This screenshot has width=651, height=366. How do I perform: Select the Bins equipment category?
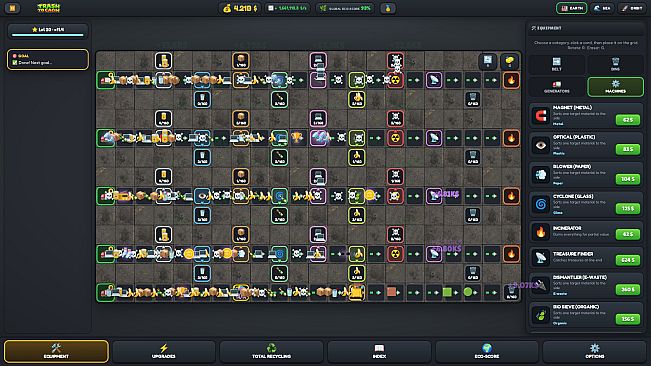[615, 64]
